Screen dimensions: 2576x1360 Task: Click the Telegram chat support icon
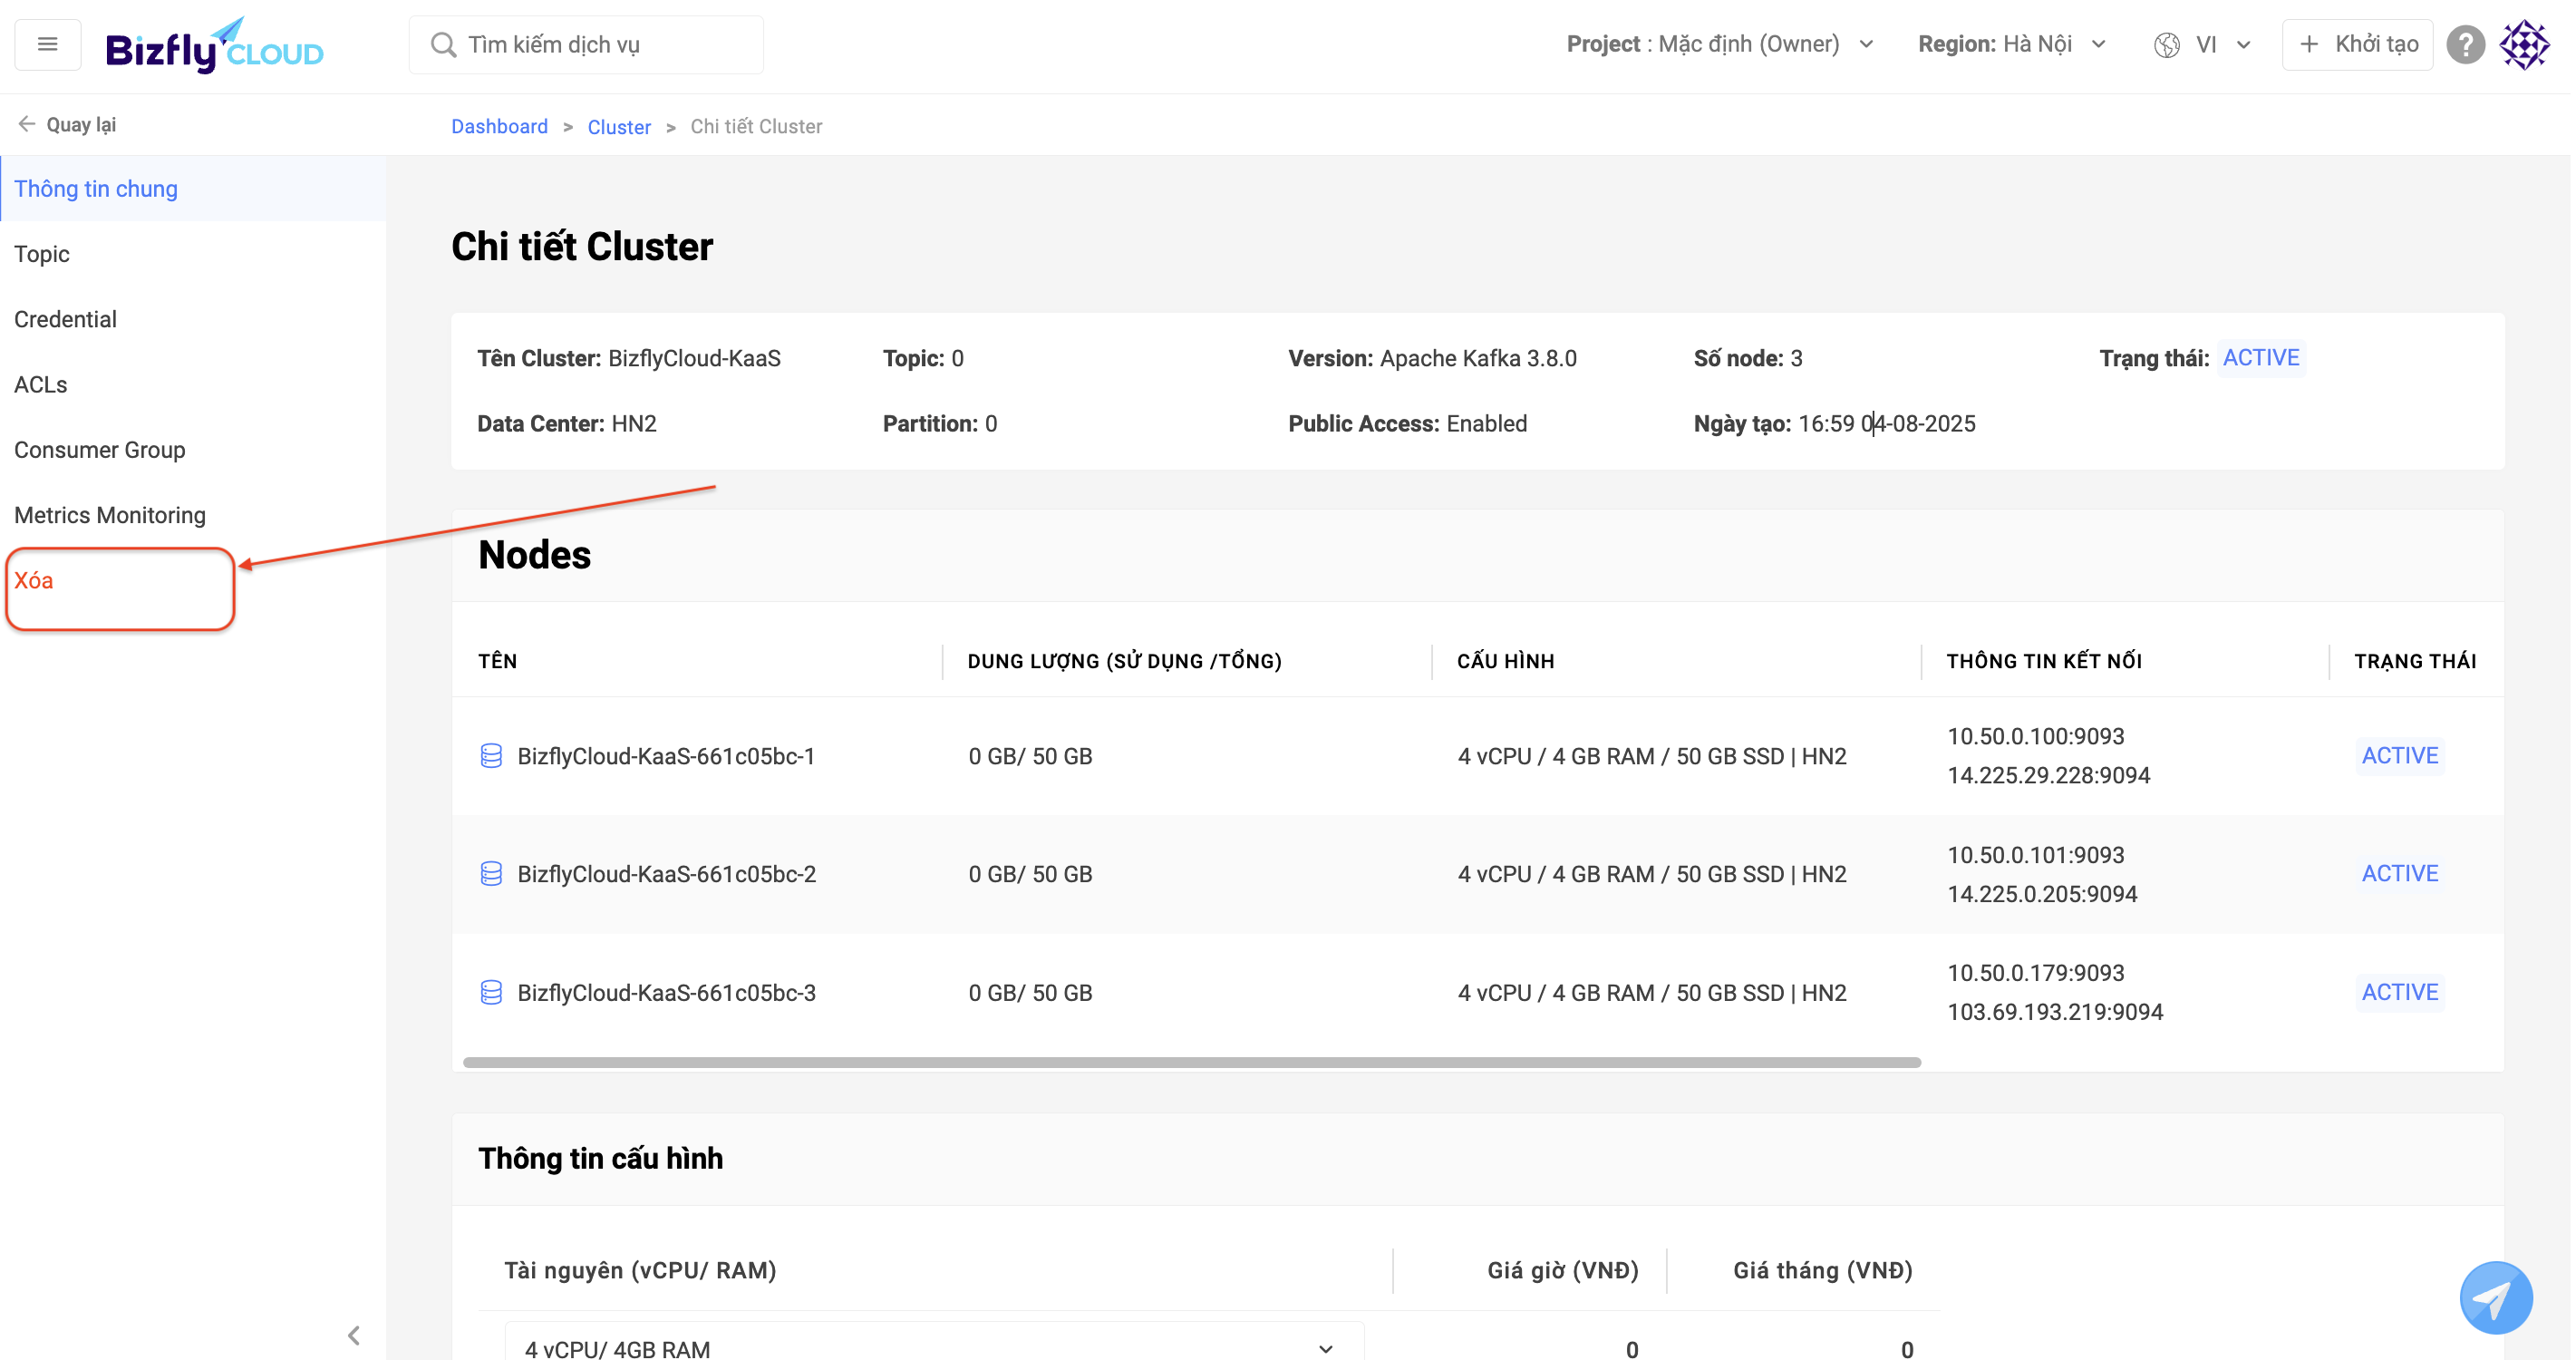pos(2495,1298)
